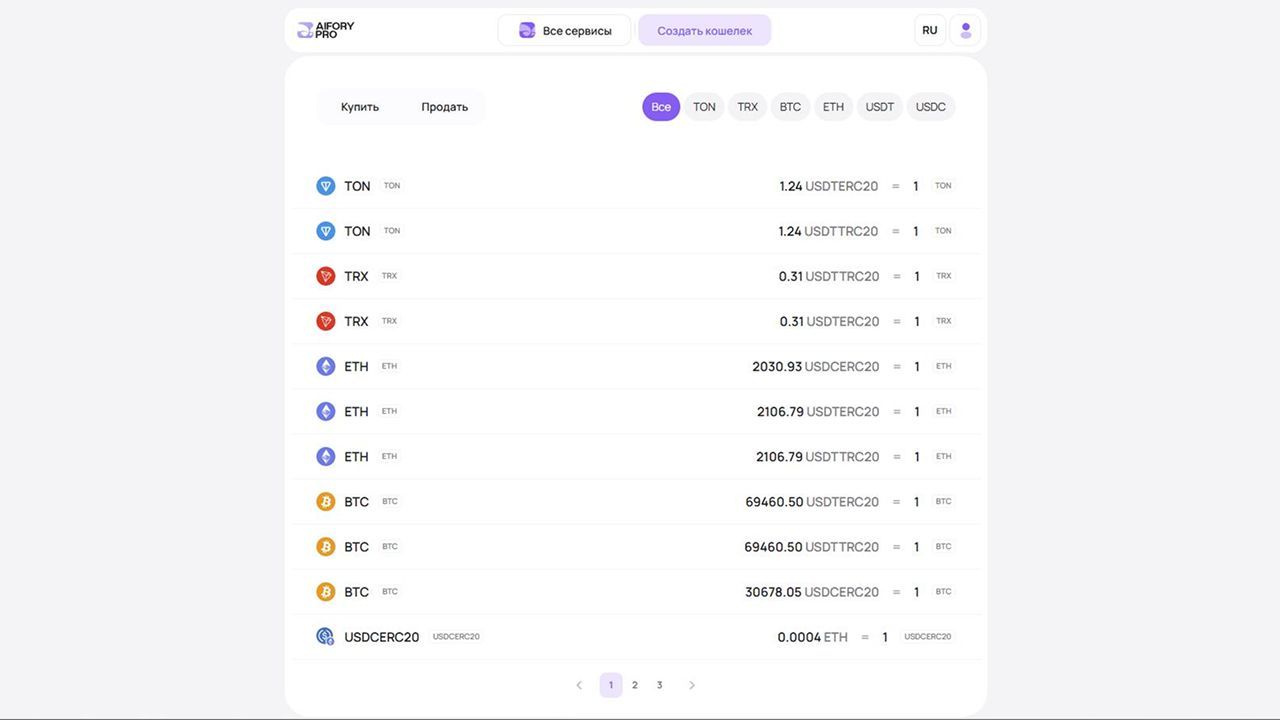Filter list by BTC
The width and height of the screenshot is (1280, 720).
tap(790, 107)
